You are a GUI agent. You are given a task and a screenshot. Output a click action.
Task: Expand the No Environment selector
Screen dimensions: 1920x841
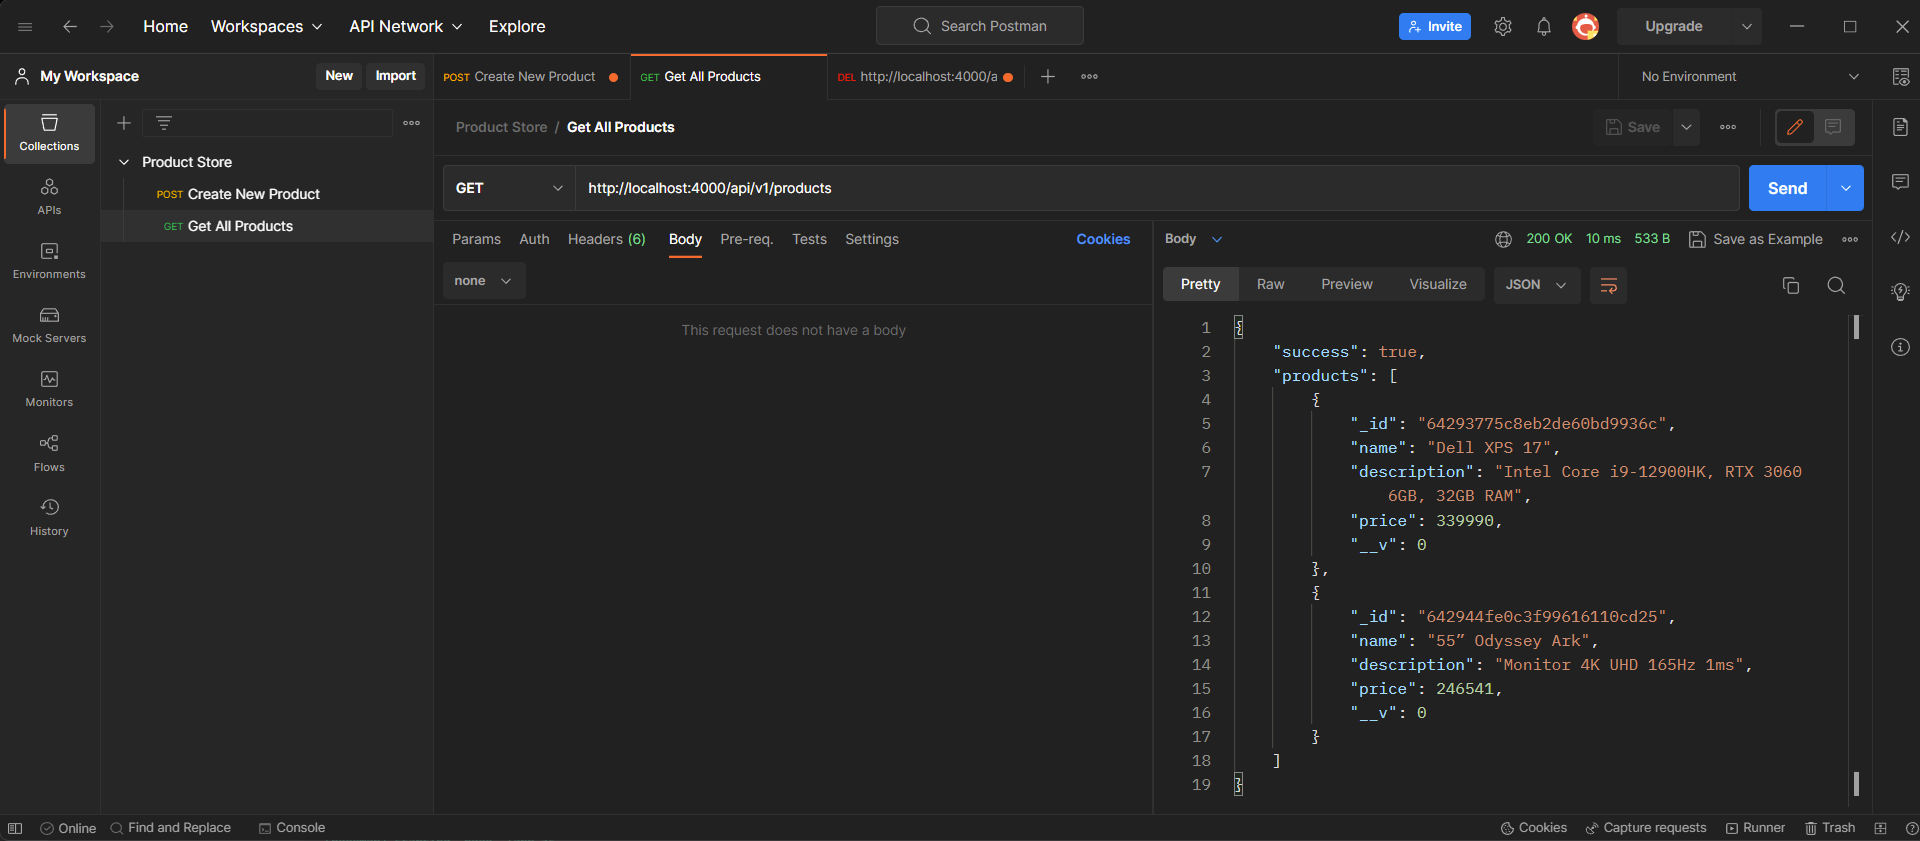pos(1750,77)
